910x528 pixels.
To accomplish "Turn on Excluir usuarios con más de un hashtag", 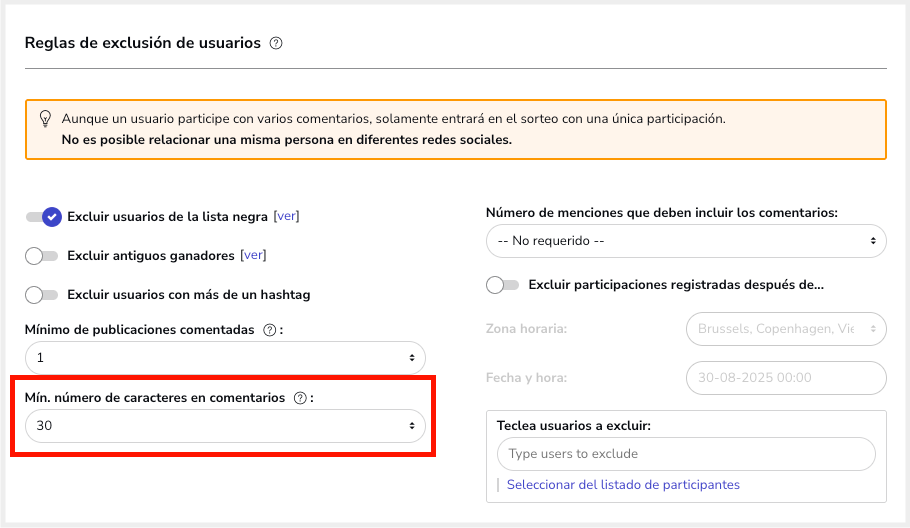I will [x=42, y=295].
